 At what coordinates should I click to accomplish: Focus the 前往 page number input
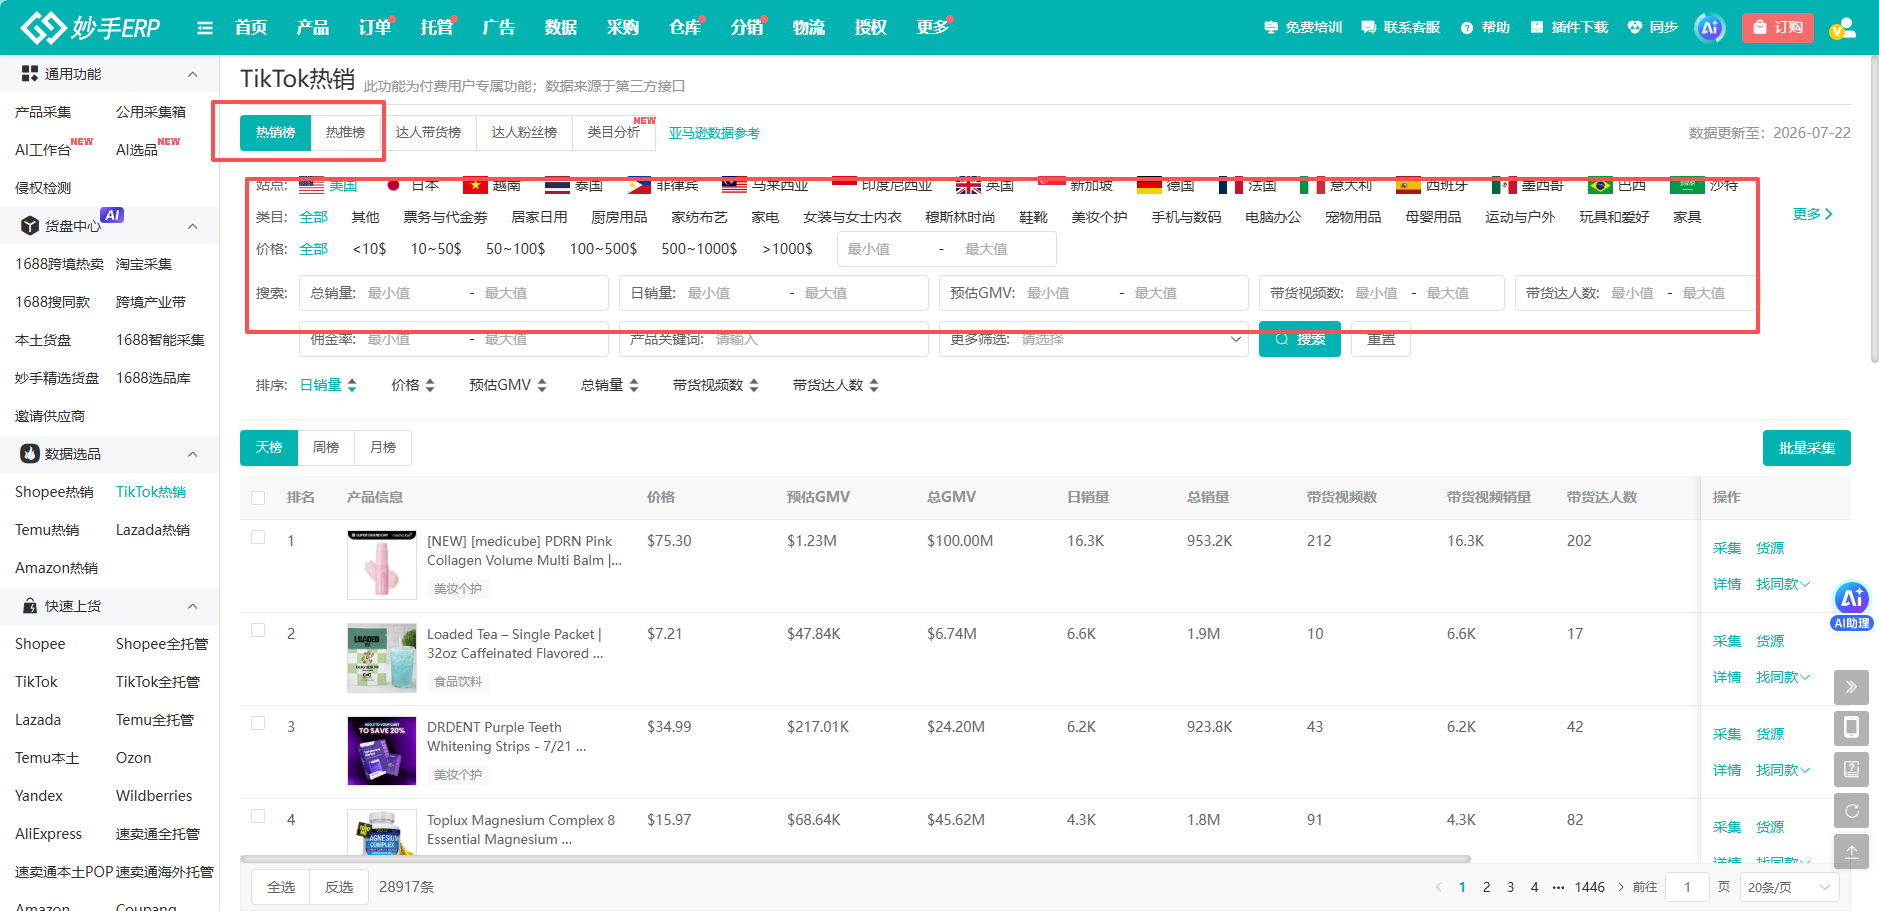tap(1688, 887)
